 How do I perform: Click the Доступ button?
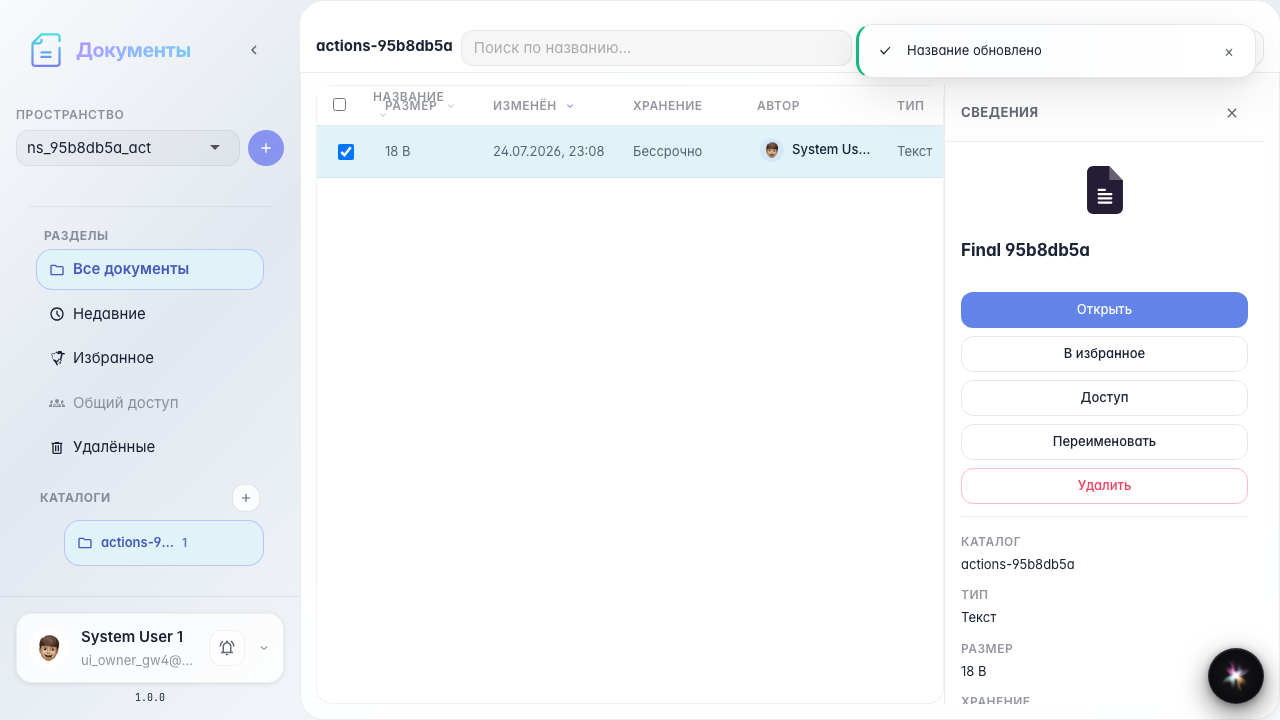pos(1104,398)
